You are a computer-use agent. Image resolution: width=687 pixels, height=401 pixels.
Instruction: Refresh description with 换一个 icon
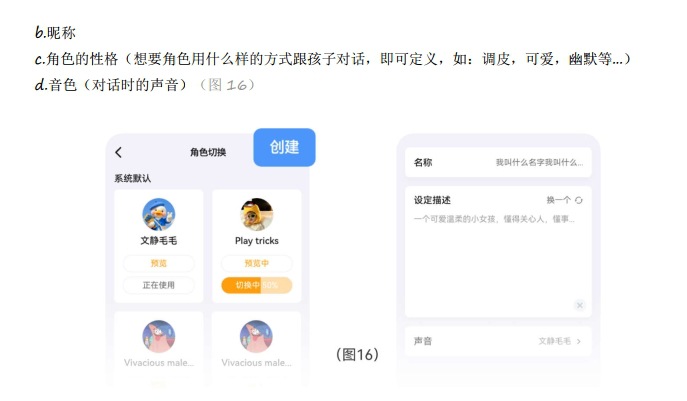(x=579, y=200)
